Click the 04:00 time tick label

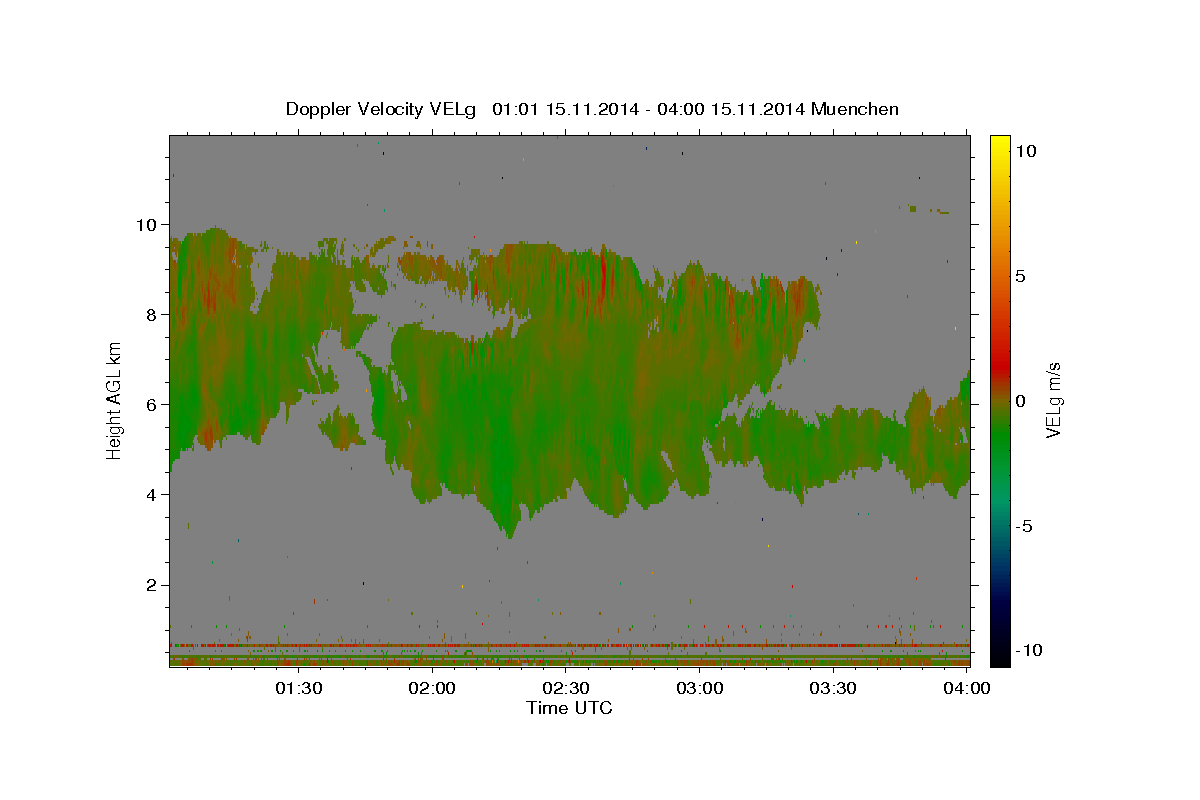pos(967,688)
